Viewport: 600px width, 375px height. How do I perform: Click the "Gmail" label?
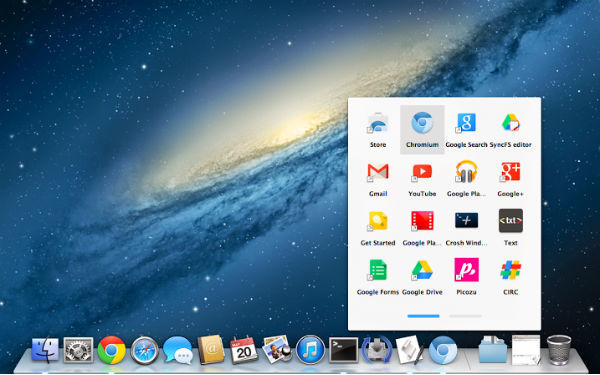(x=378, y=194)
